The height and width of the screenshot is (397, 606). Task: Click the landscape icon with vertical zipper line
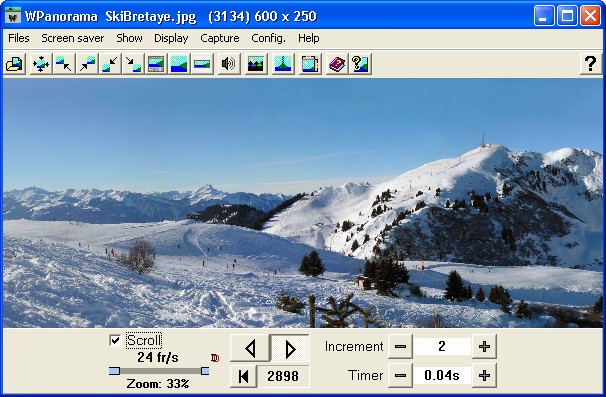pos(283,64)
